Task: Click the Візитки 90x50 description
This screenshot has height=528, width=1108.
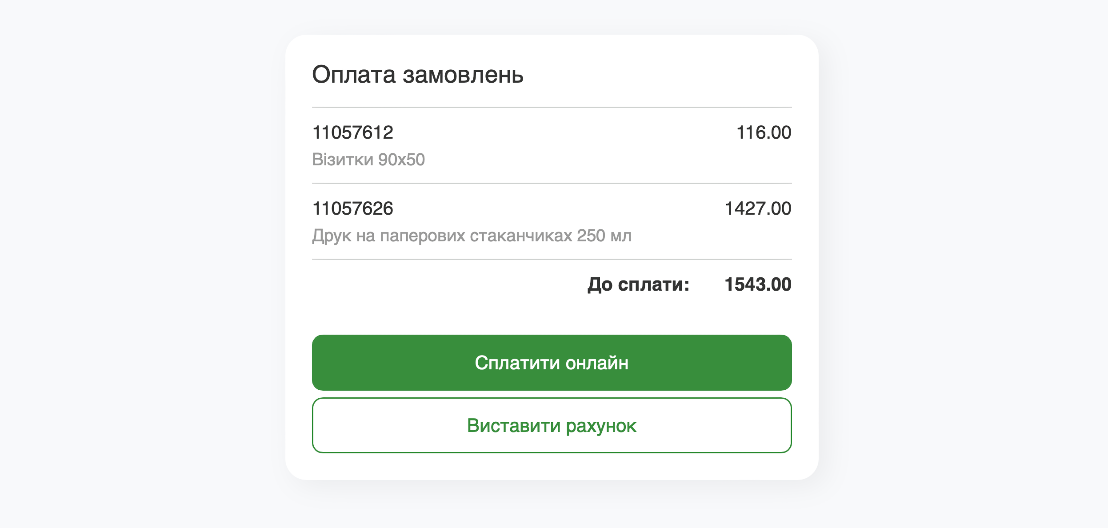Action: [368, 160]
